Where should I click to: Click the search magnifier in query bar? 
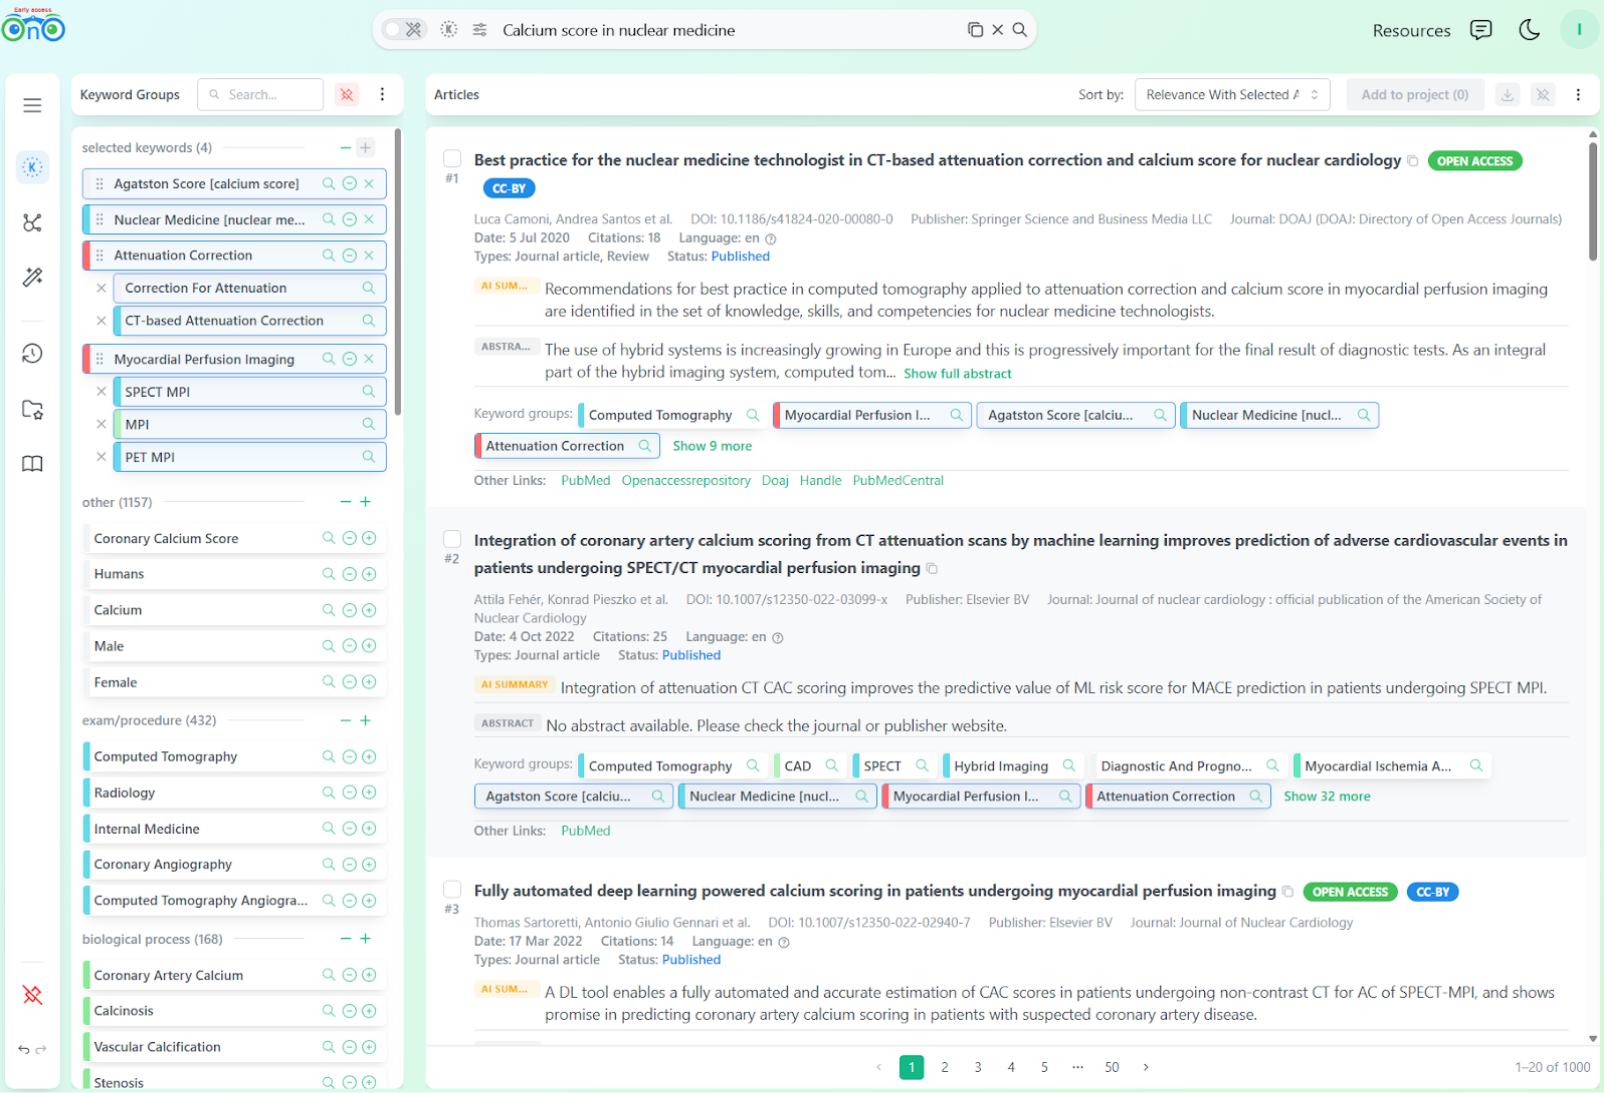pyautogui.click(x=1020, y=30)
